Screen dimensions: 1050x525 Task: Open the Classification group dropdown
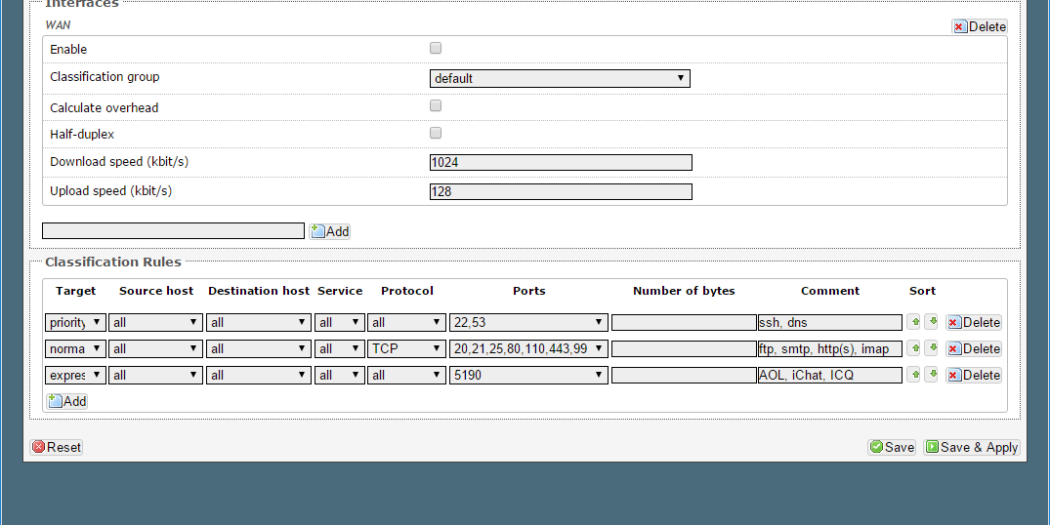point(560,78)
